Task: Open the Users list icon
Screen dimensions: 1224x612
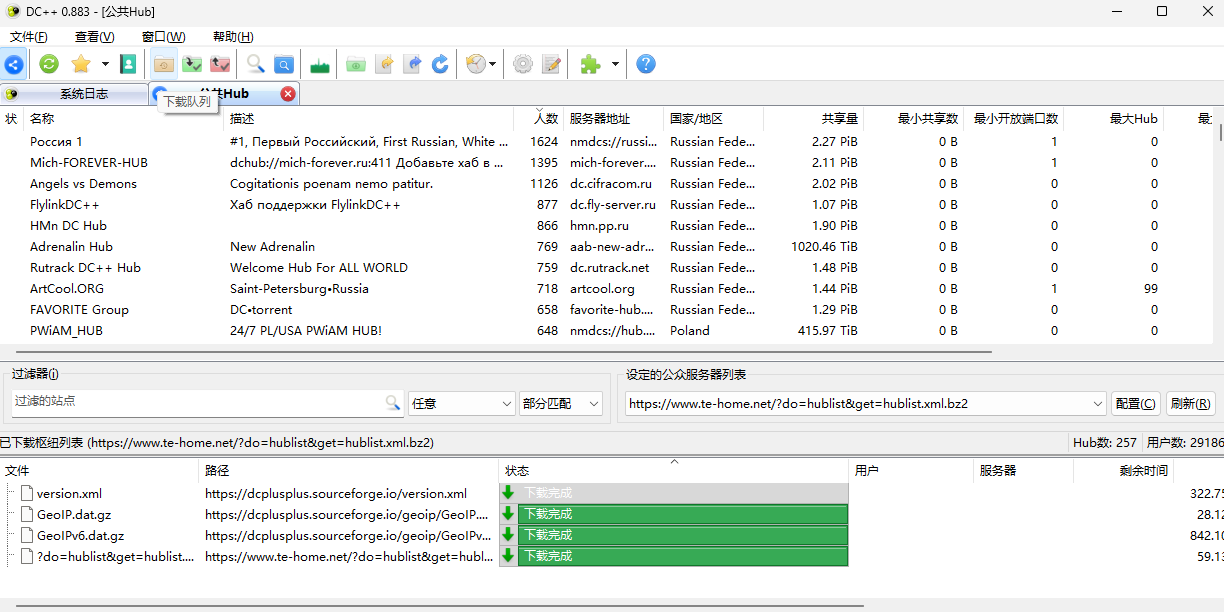Action: [128, 64]
